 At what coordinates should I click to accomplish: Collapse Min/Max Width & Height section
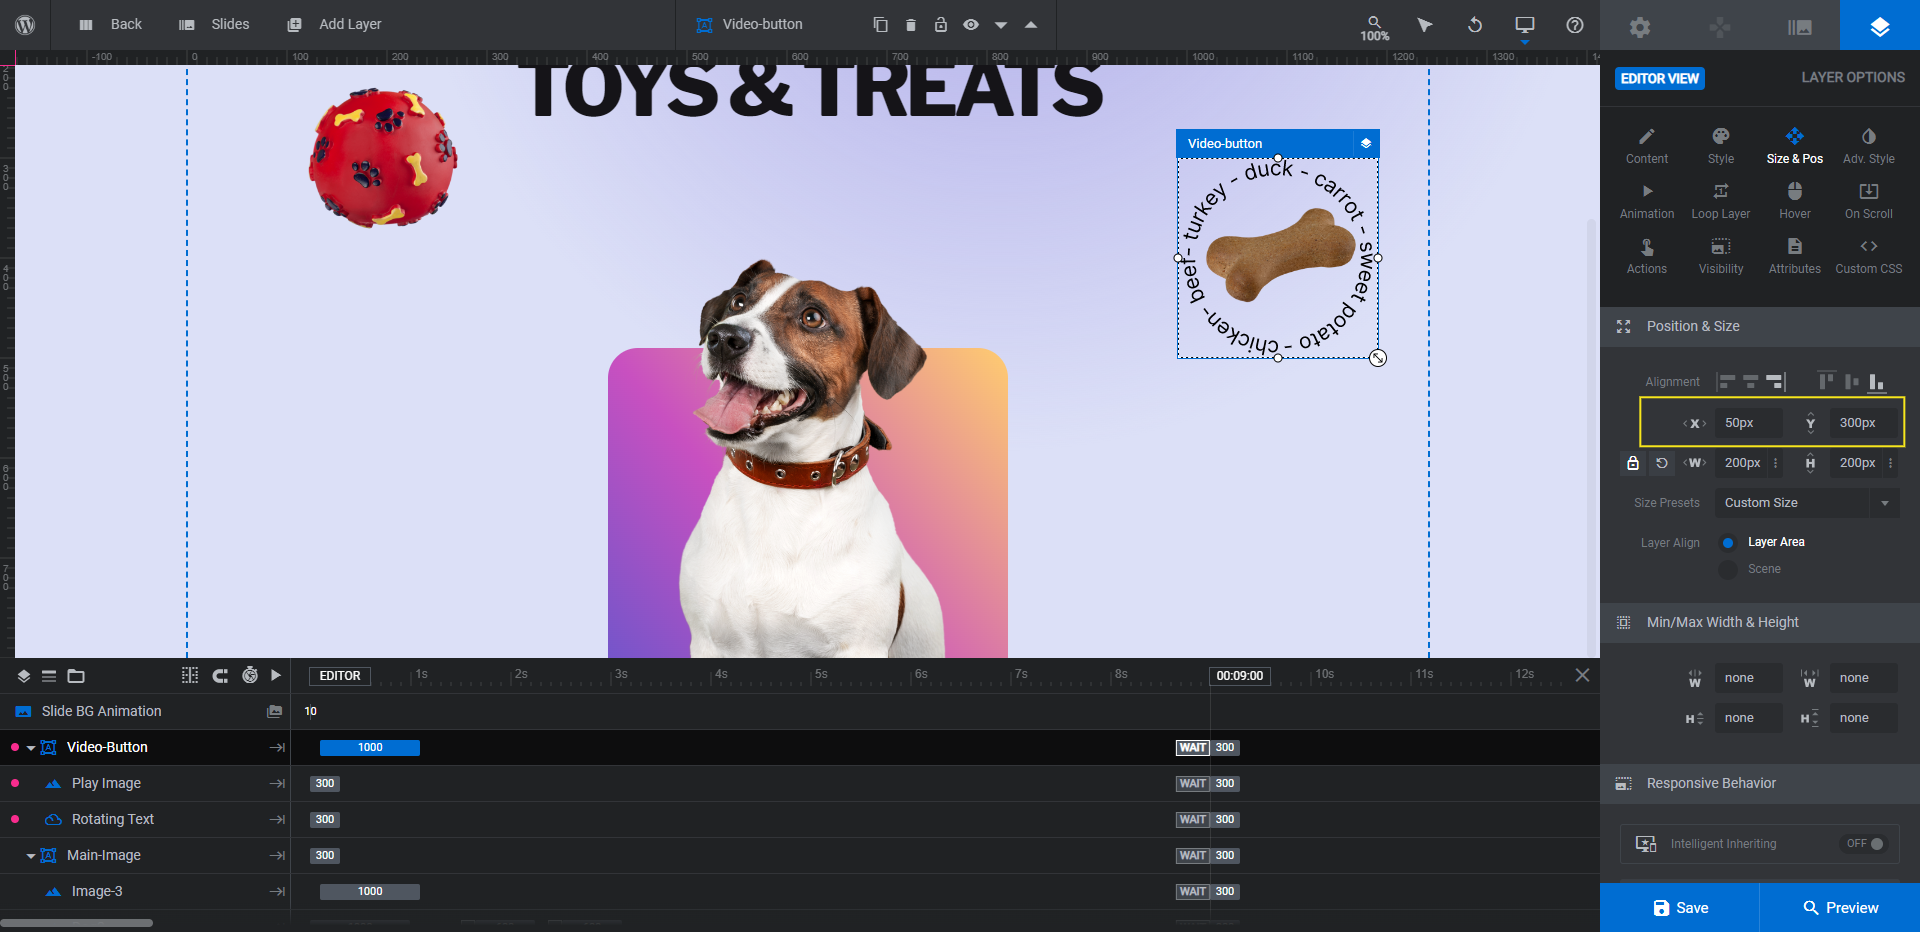point(1760,623)
